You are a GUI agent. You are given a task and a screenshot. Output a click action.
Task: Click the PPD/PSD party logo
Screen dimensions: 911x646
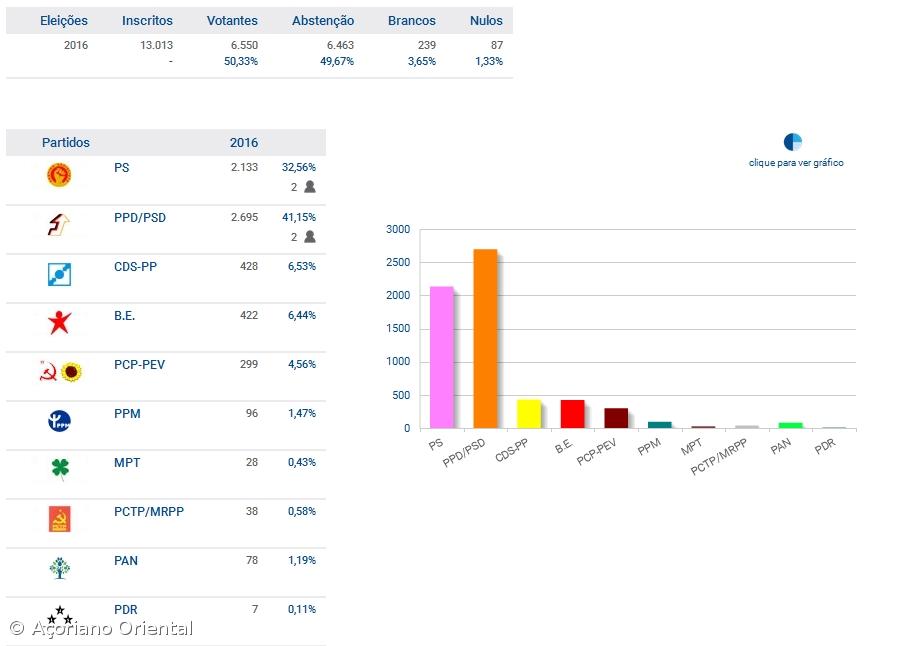pos(59,225)
